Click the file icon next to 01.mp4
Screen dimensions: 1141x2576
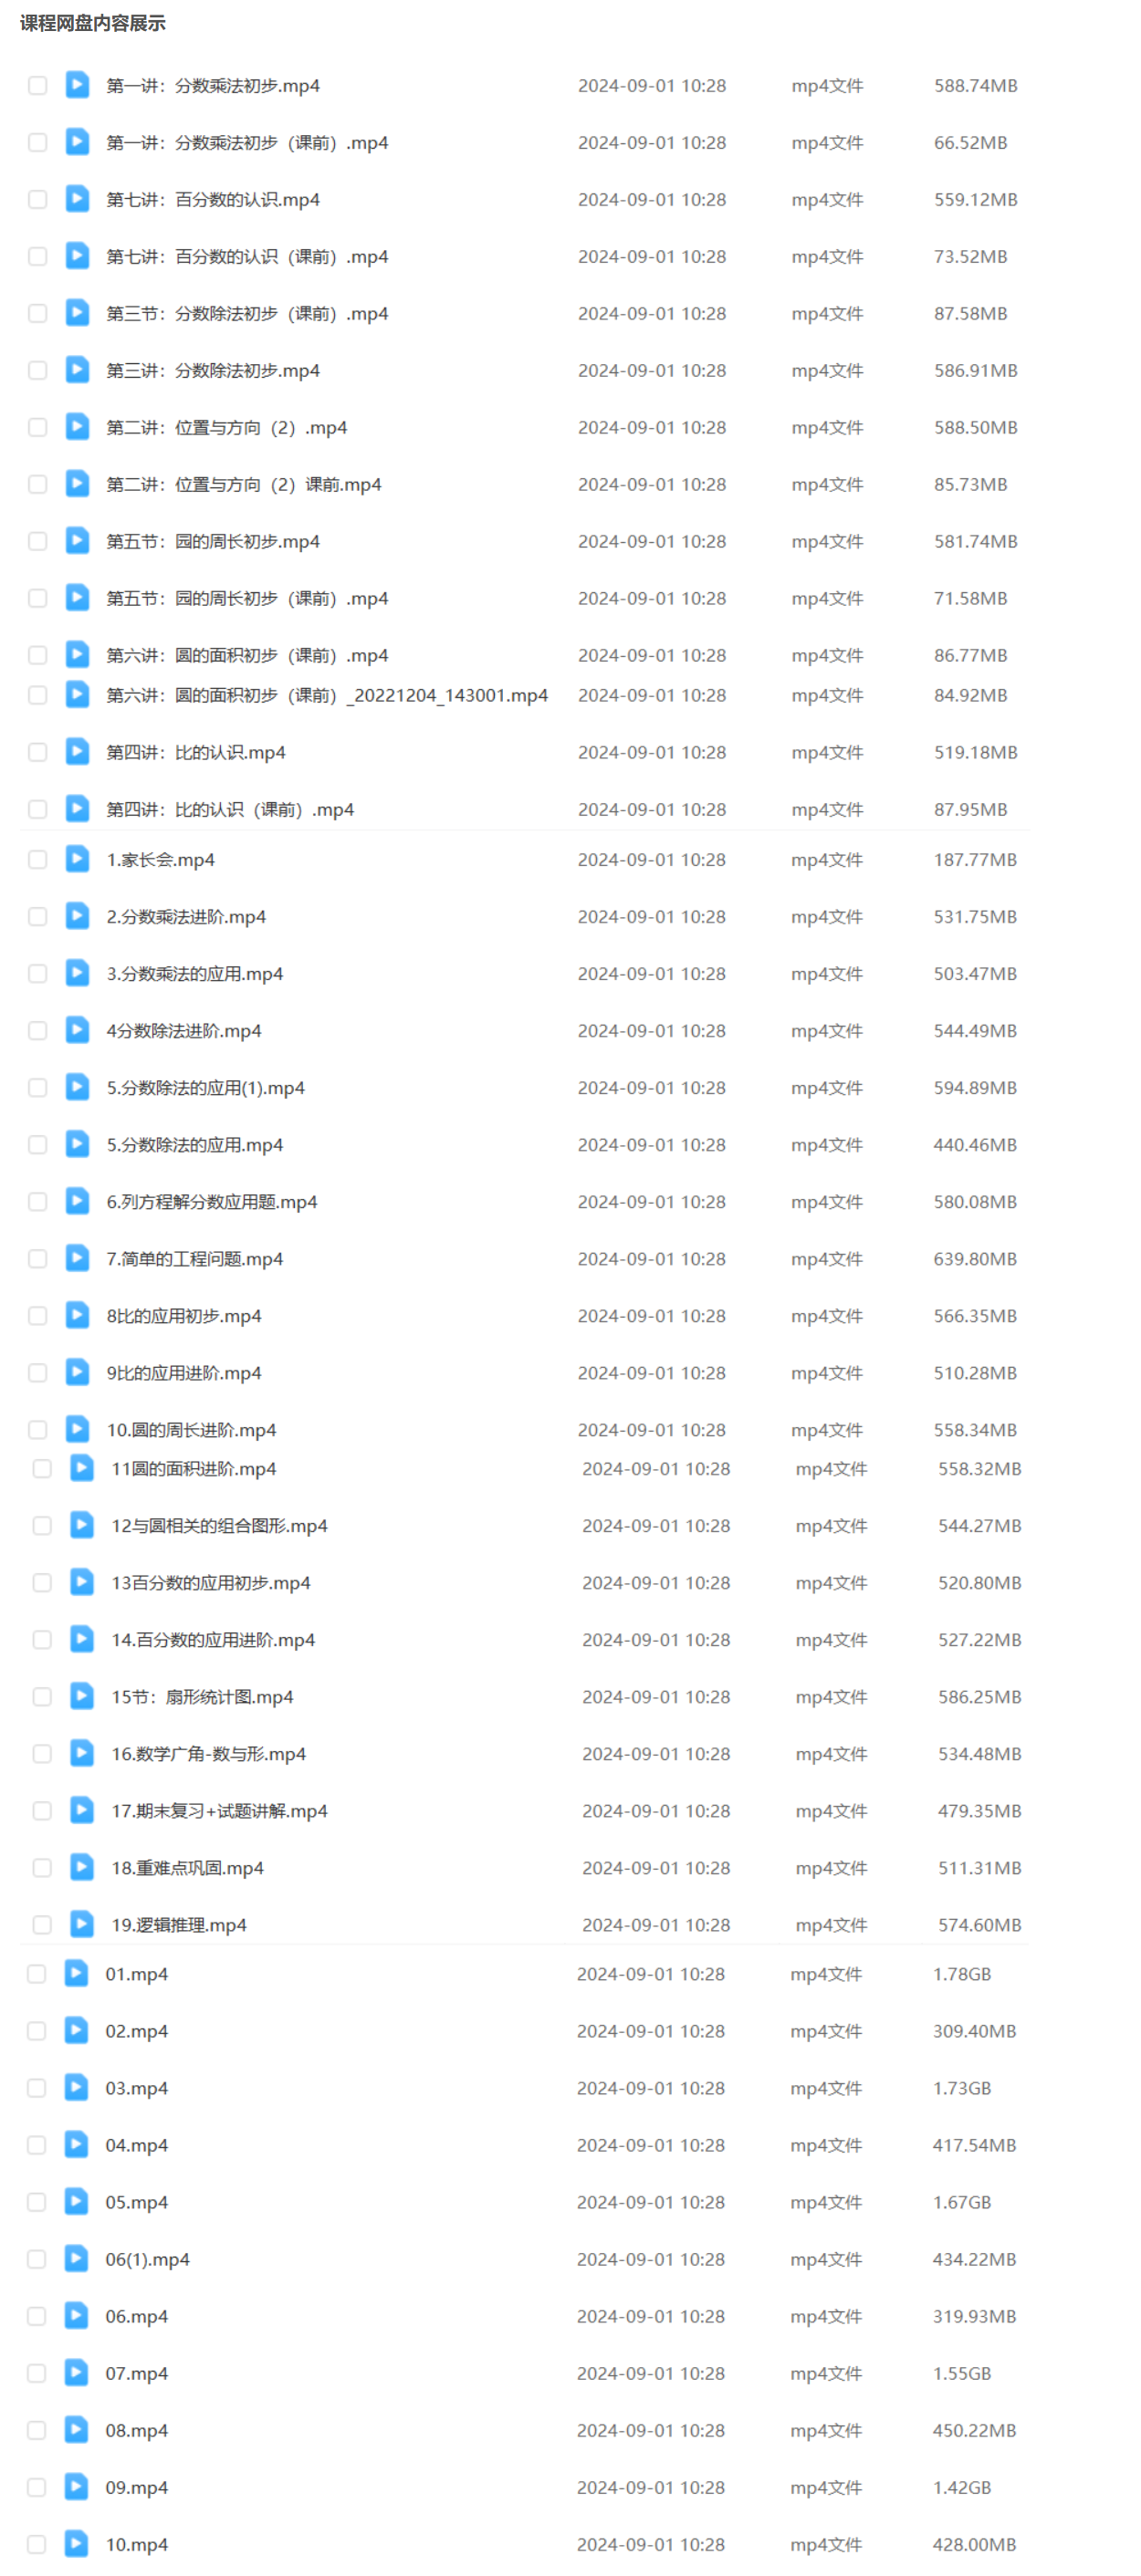(x=76, y=1973)
